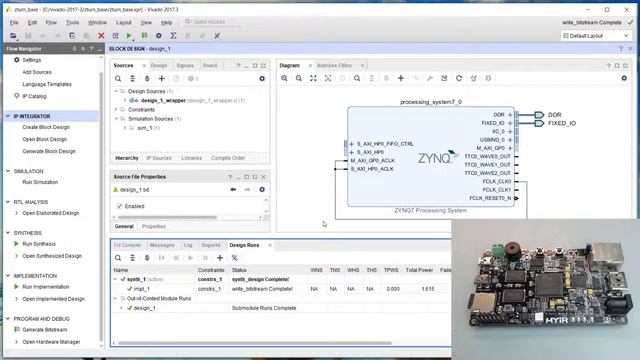Click Generate Bitstream
This screenshot has width=640, height=360.
pos(44,330)
